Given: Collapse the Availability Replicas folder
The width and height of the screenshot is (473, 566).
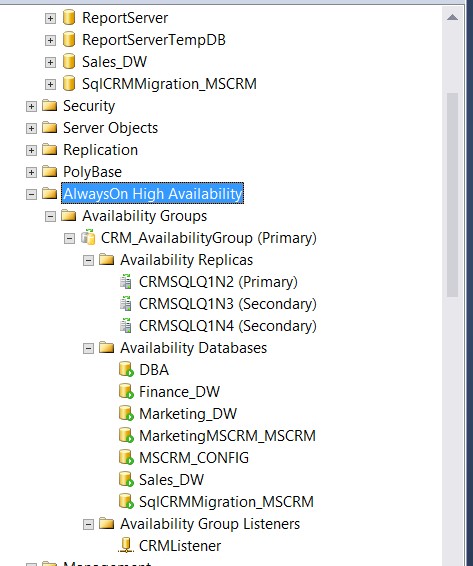Looking at the screenshot, I should click(x=88, y=261).
